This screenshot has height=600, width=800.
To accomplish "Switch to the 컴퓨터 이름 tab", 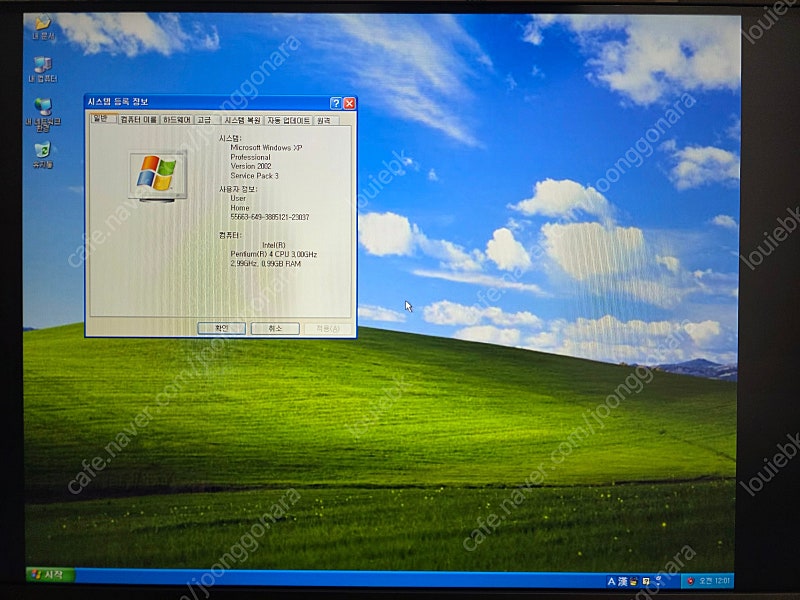I will (x=138, y=120).
